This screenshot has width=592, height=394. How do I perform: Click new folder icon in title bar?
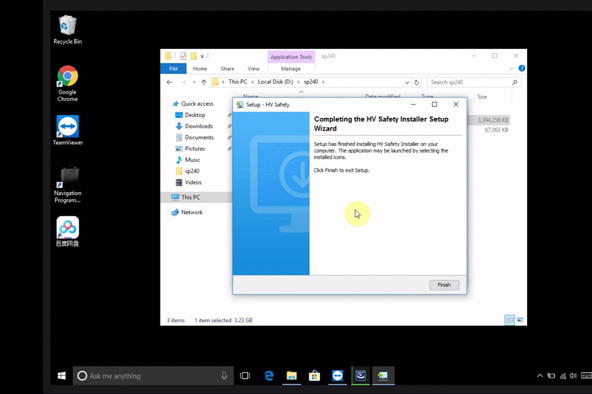(x=194, y=56)
